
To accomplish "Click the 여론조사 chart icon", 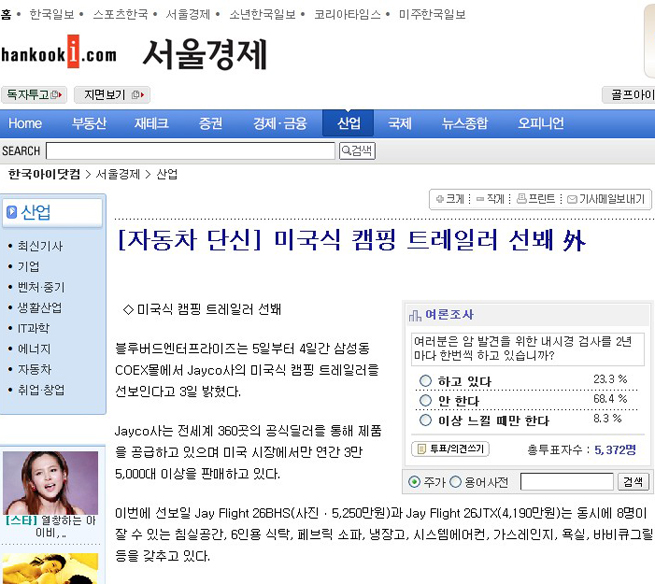I will [415, 315].
